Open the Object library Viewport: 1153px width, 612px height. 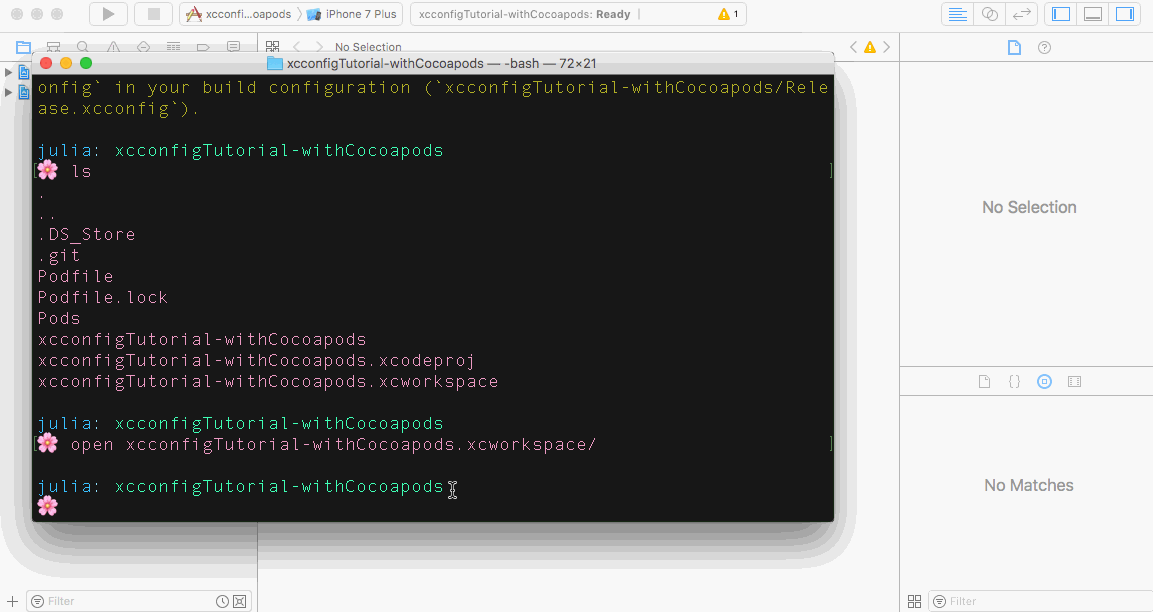1044,381
